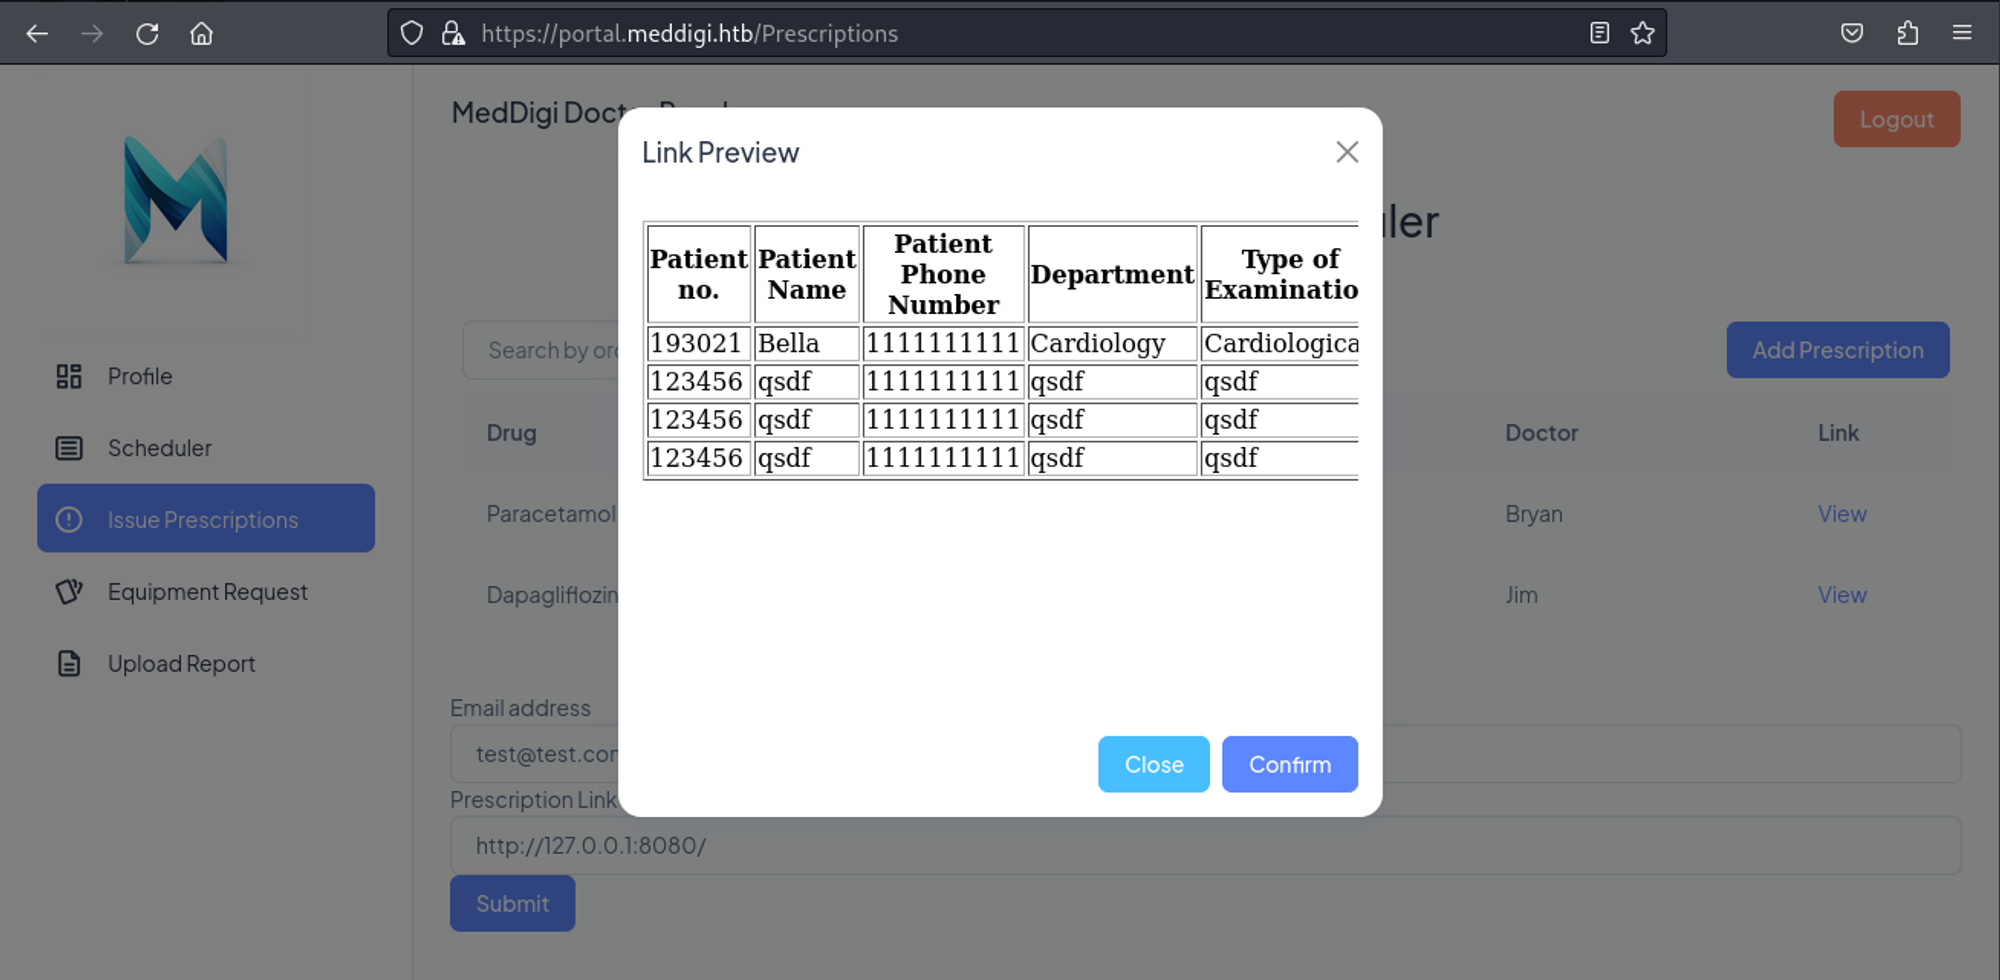View site security lock information
This screenshot has width=2000, height=980.
pos(453,34)
